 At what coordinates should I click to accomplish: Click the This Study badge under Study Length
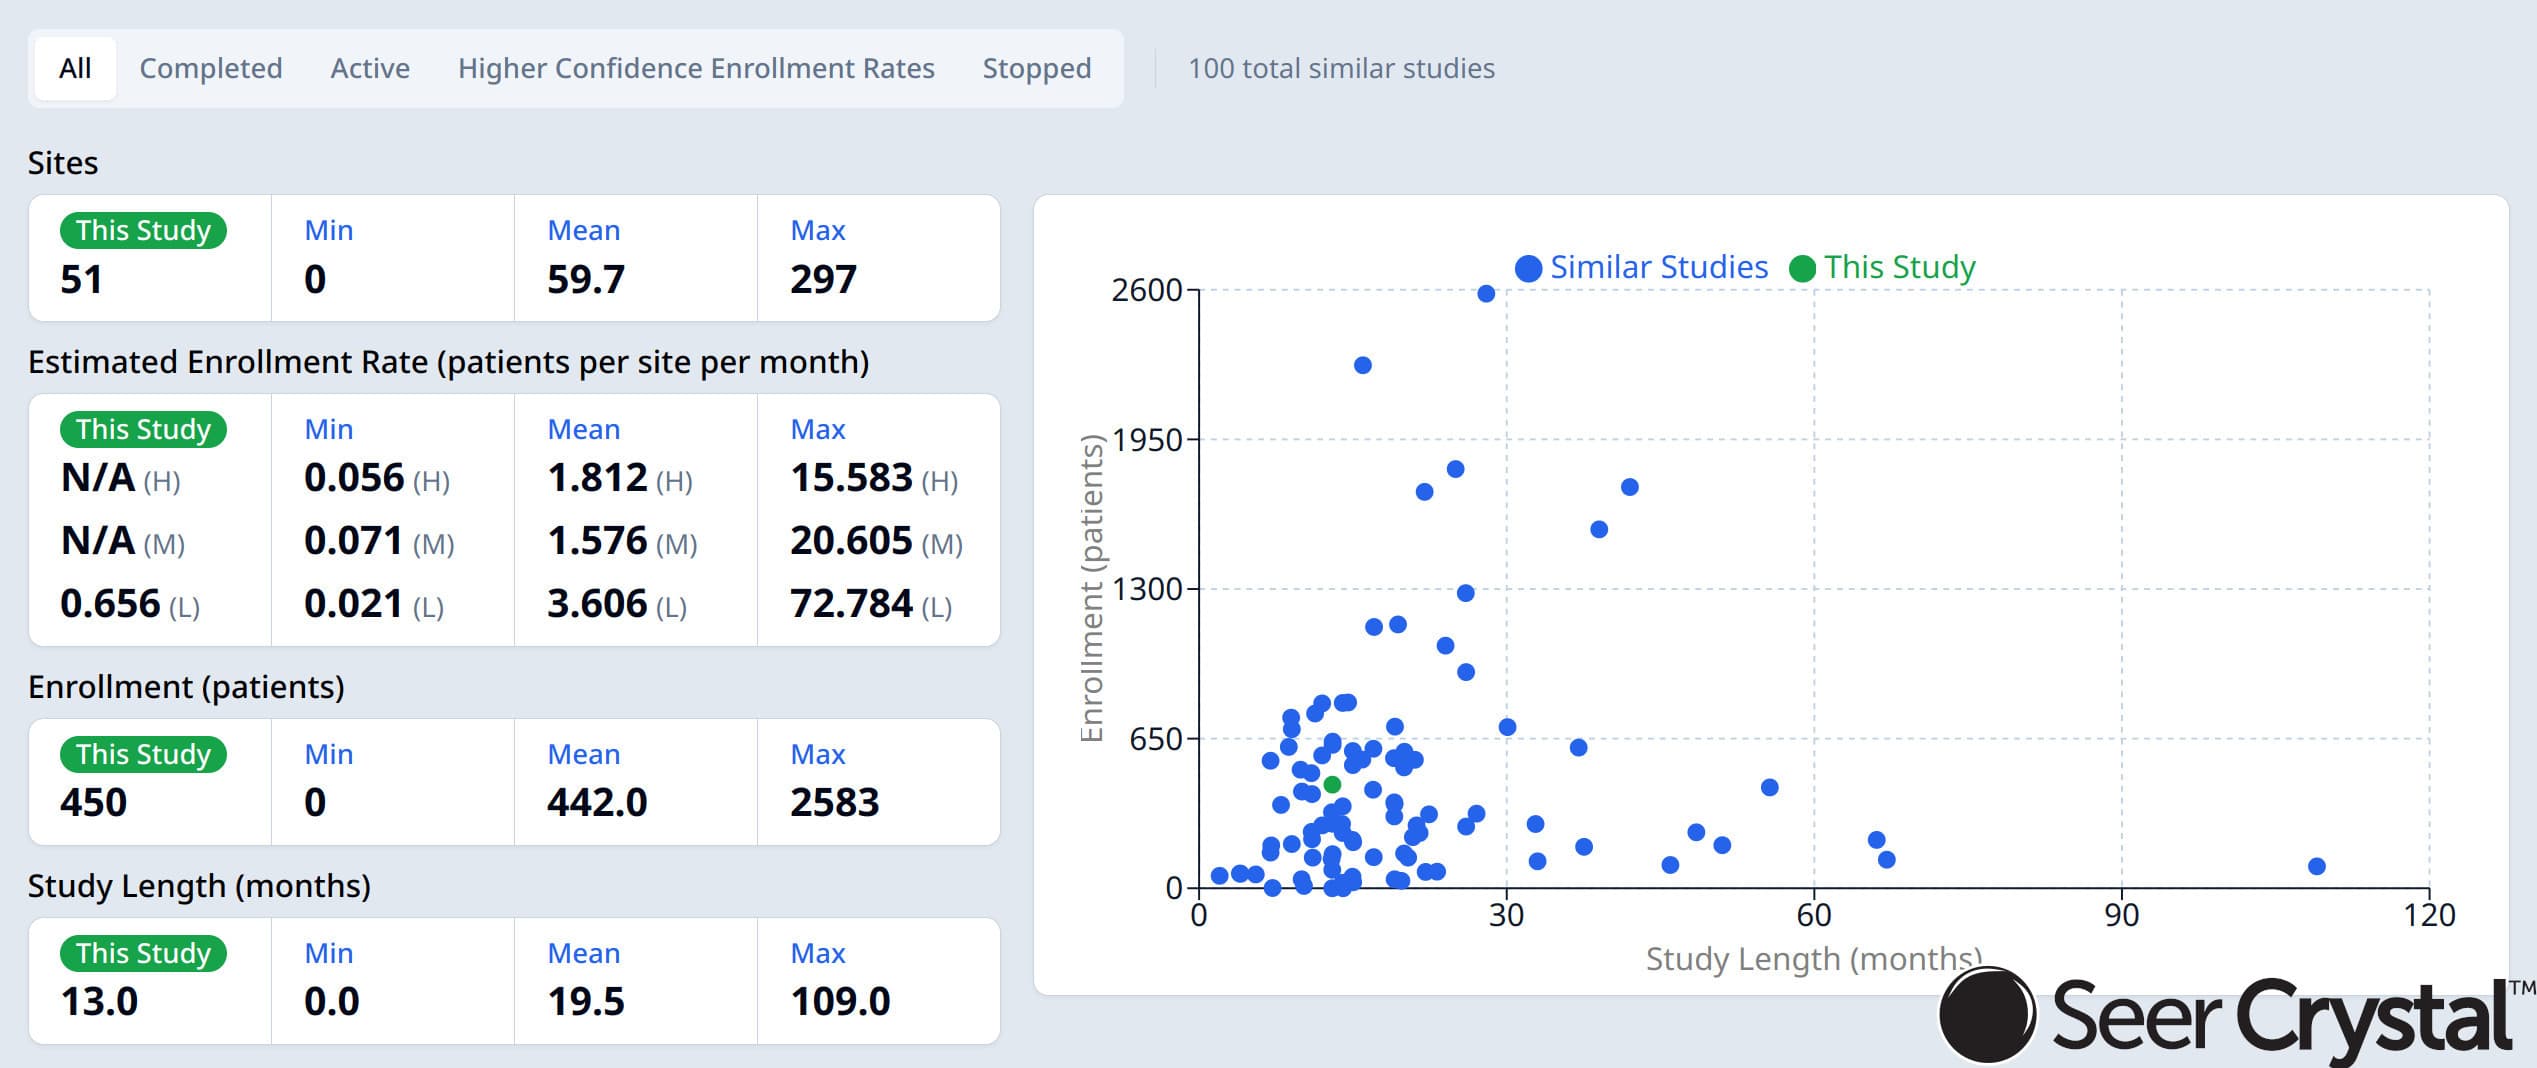coord(144,953)
